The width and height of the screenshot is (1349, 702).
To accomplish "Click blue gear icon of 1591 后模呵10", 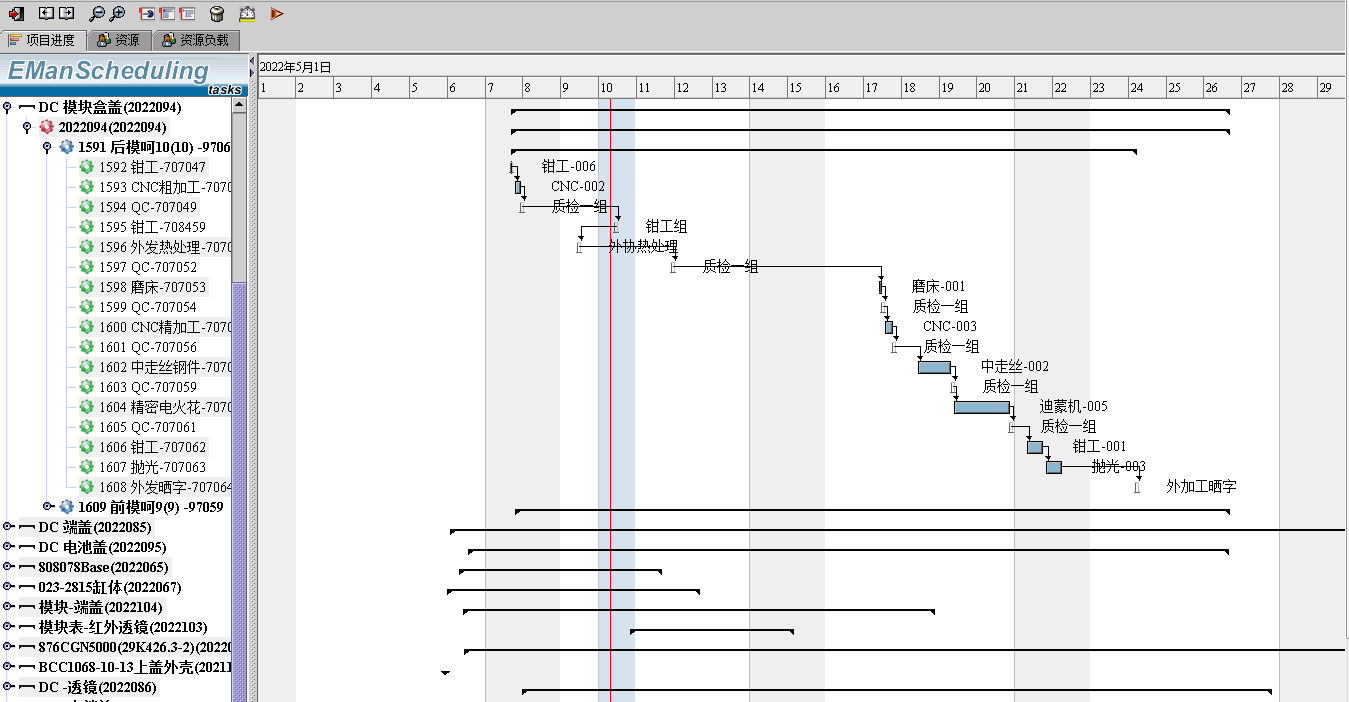I will 66,147.
